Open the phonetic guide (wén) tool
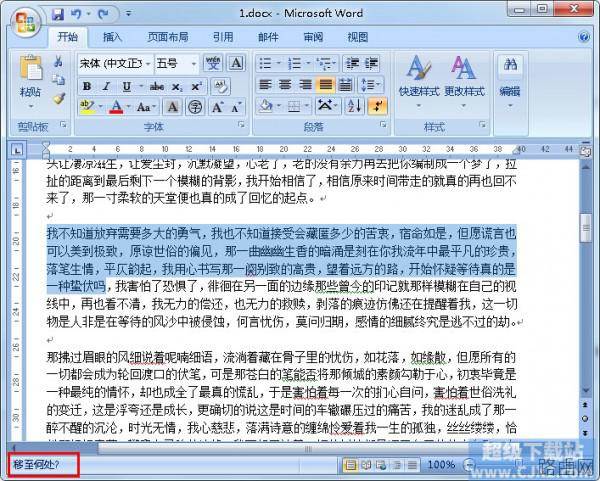The height and width of the screenshot is (481, 600). pos(213,63)
